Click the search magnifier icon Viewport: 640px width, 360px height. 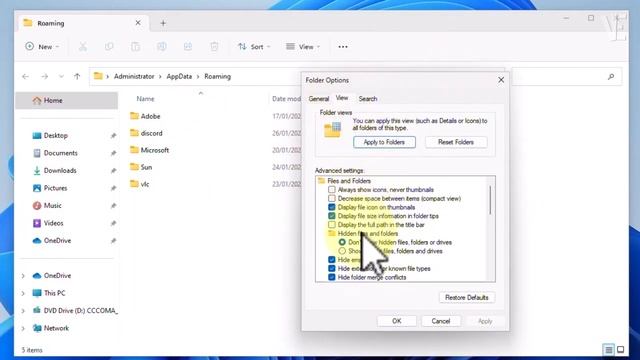(x=611, y=76)
